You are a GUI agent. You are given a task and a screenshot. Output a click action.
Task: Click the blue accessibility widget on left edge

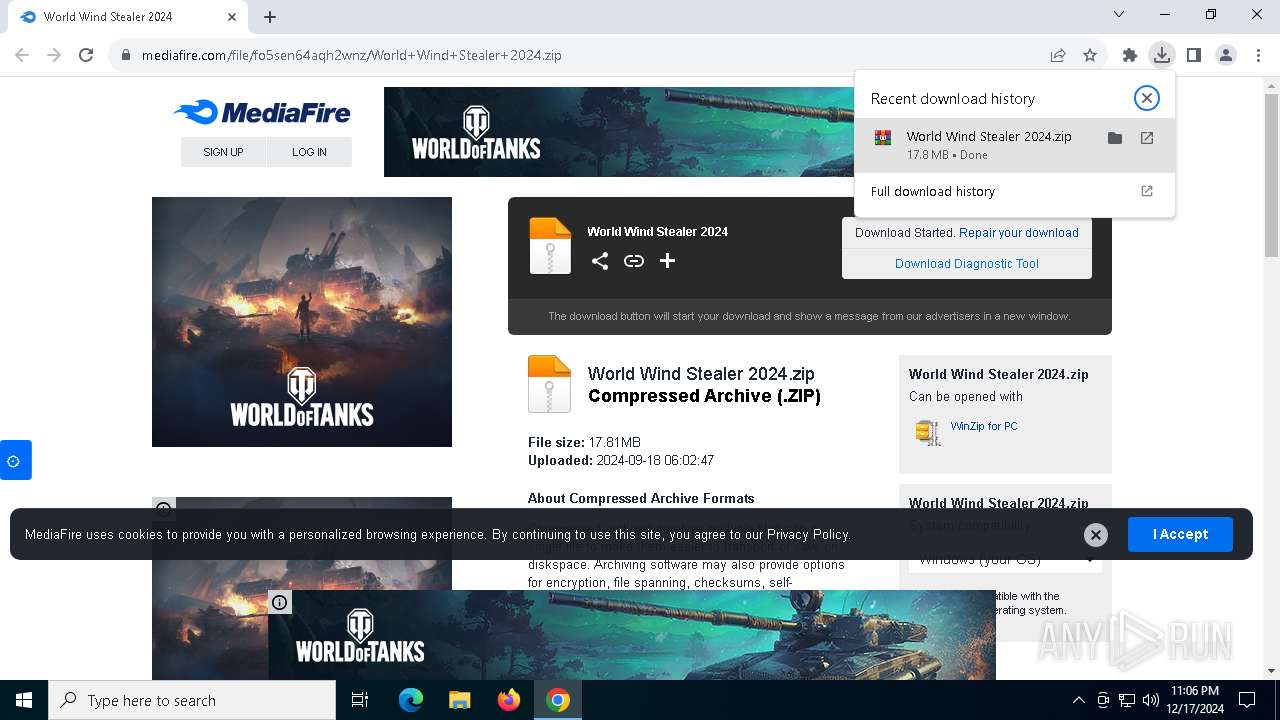pos(14,461)
